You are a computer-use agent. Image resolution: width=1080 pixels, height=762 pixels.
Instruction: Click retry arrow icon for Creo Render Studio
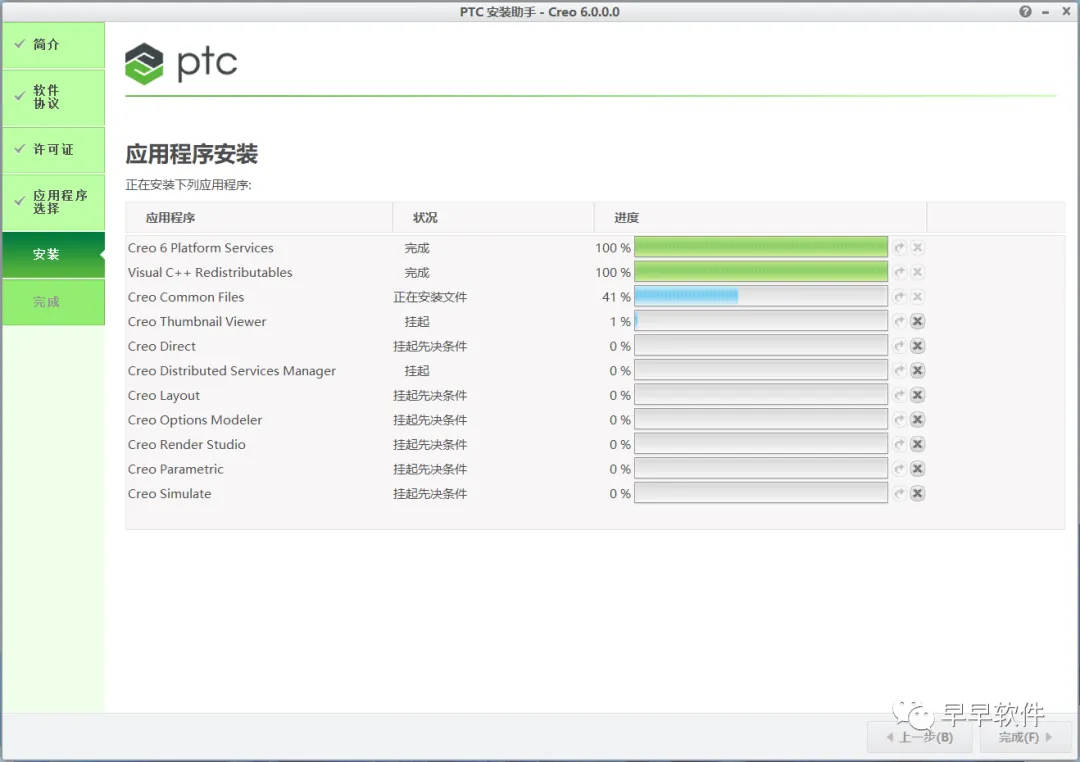click(900, 444)
